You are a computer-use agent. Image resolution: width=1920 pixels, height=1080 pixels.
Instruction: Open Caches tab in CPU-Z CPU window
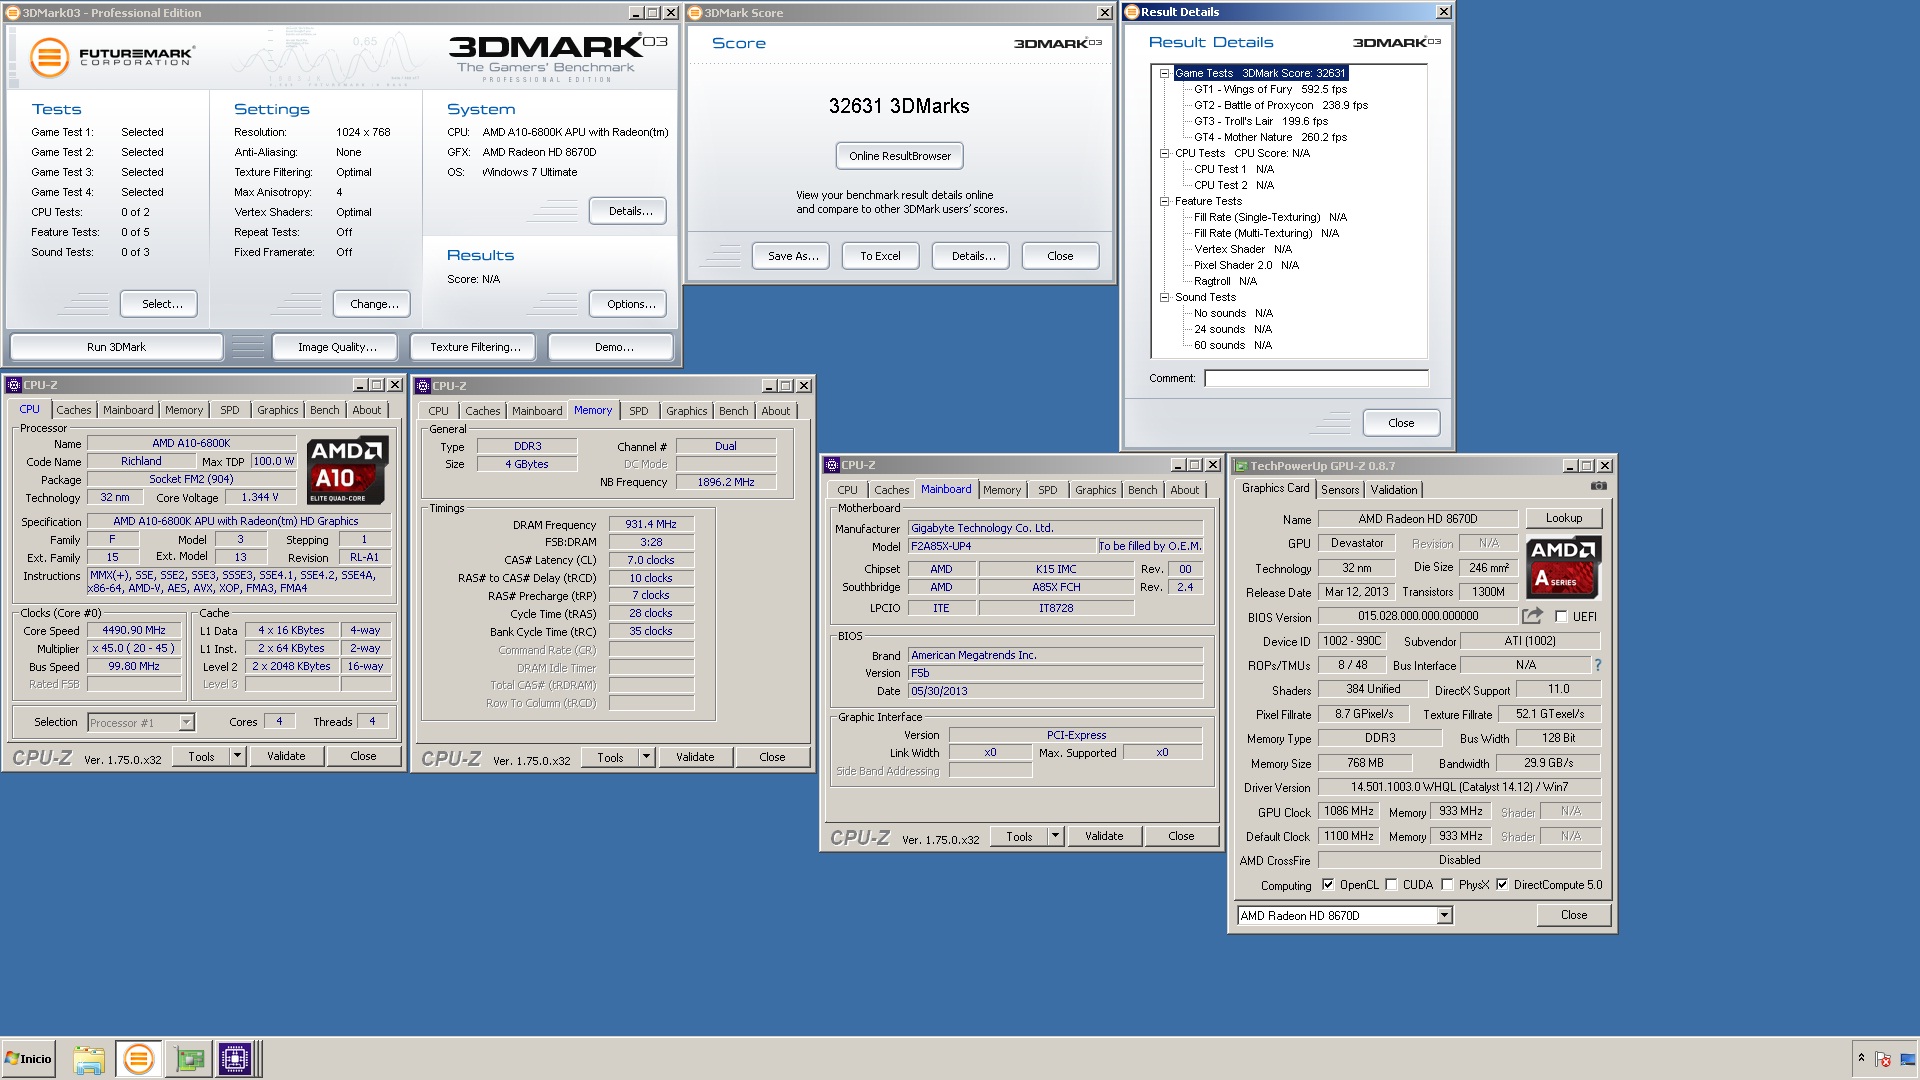click(73, 410)
